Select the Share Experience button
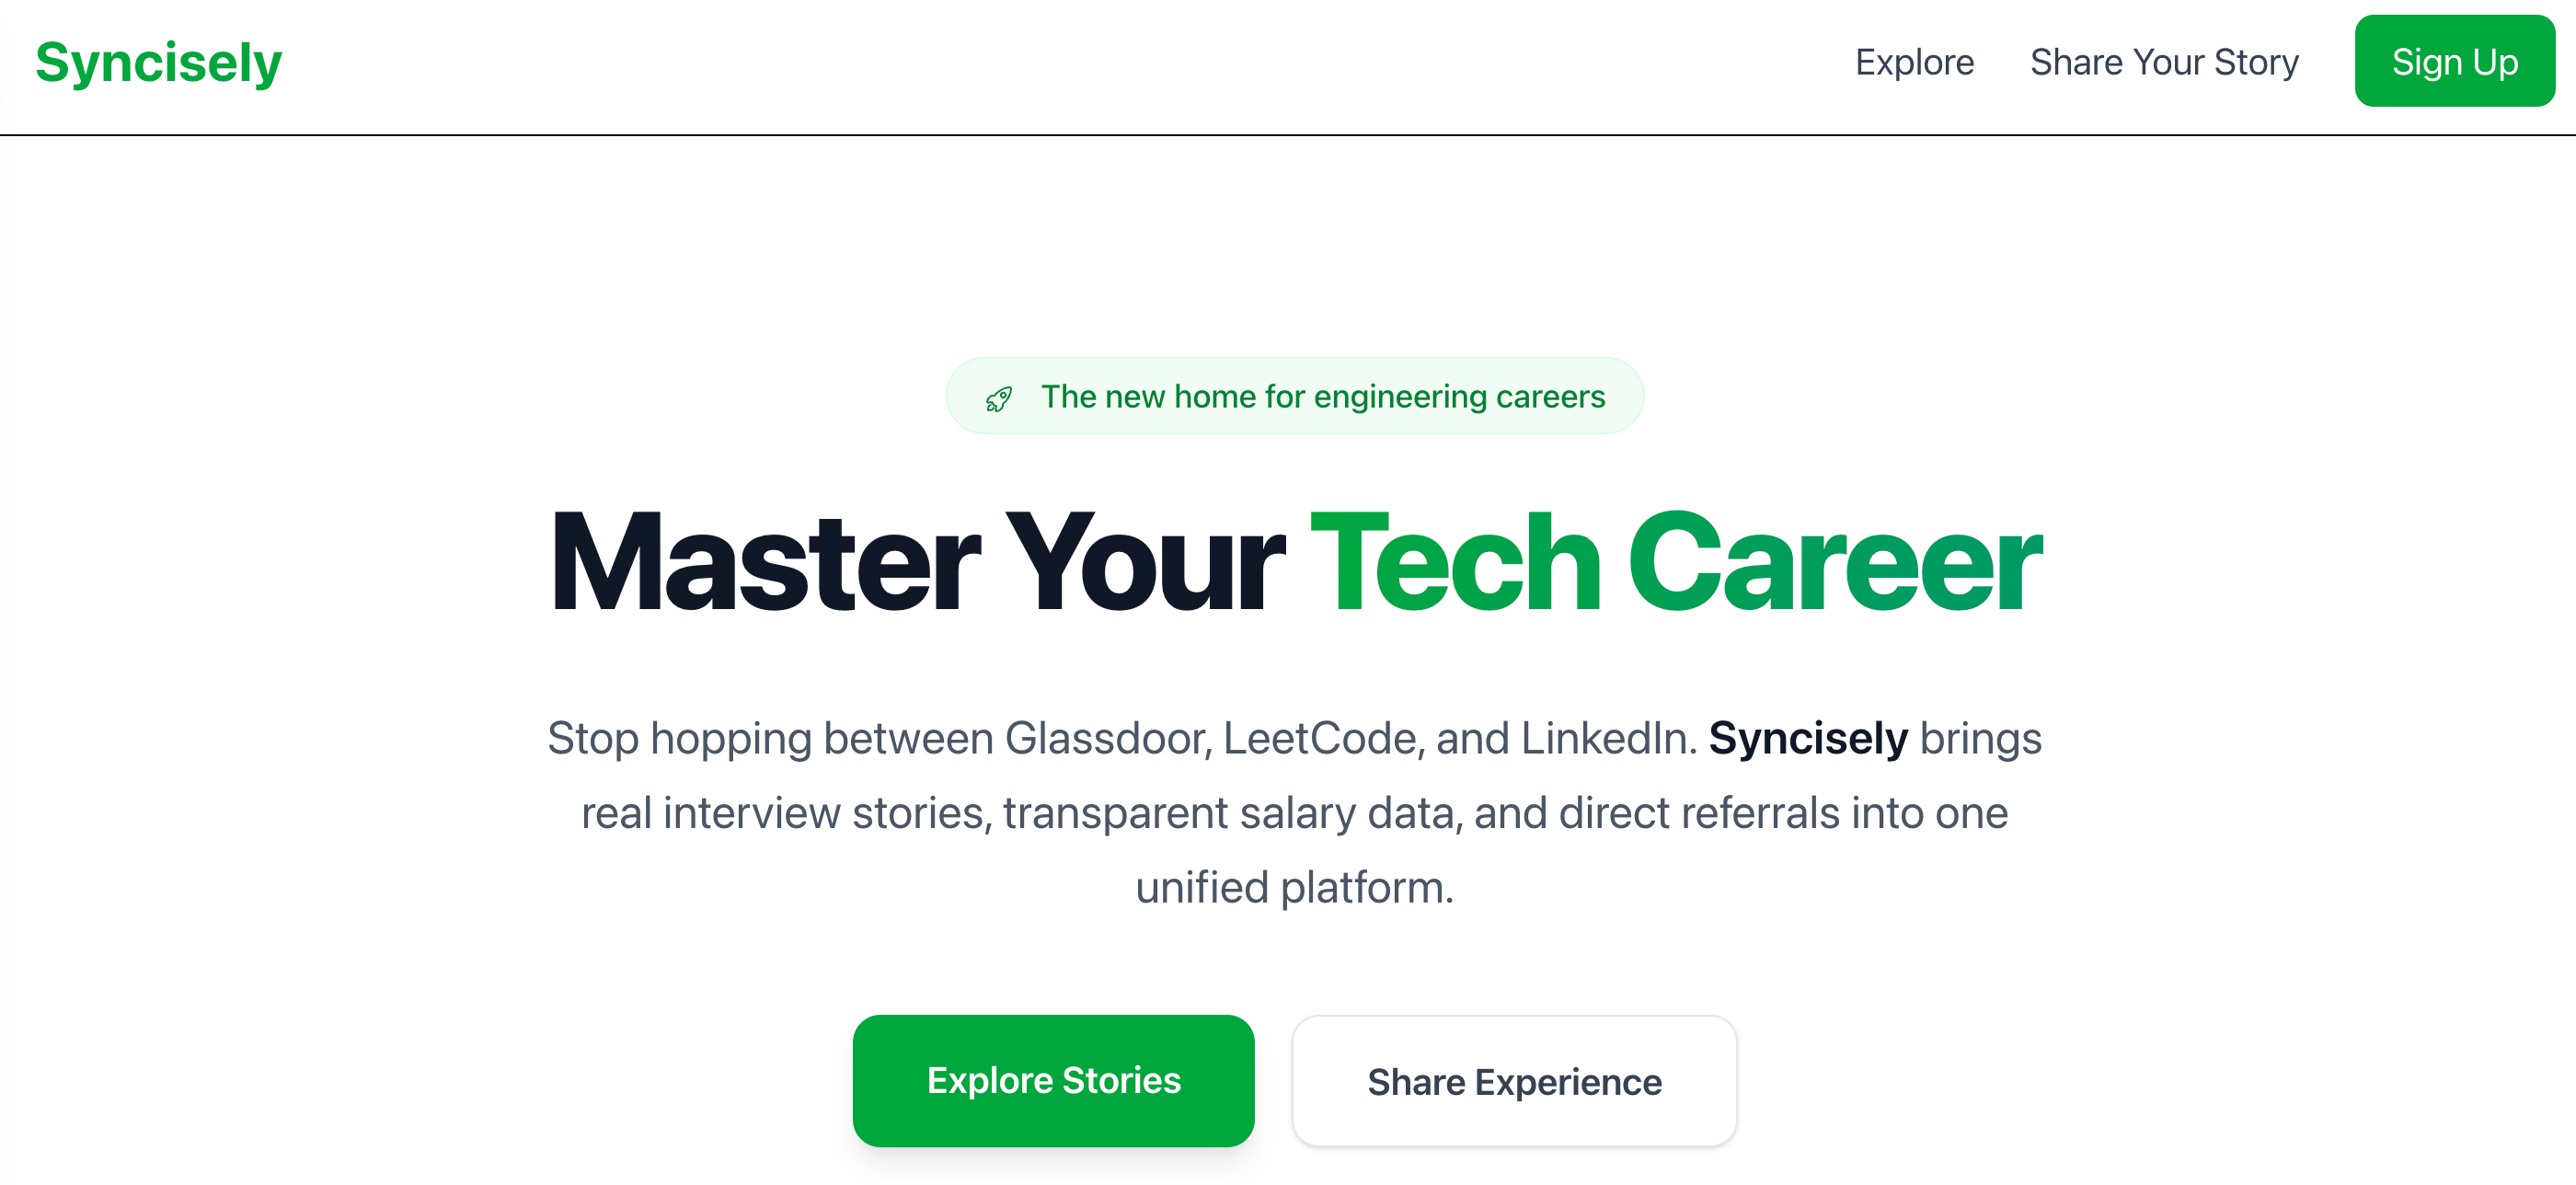The image size is (2576, 1185). (1514, 1081)
